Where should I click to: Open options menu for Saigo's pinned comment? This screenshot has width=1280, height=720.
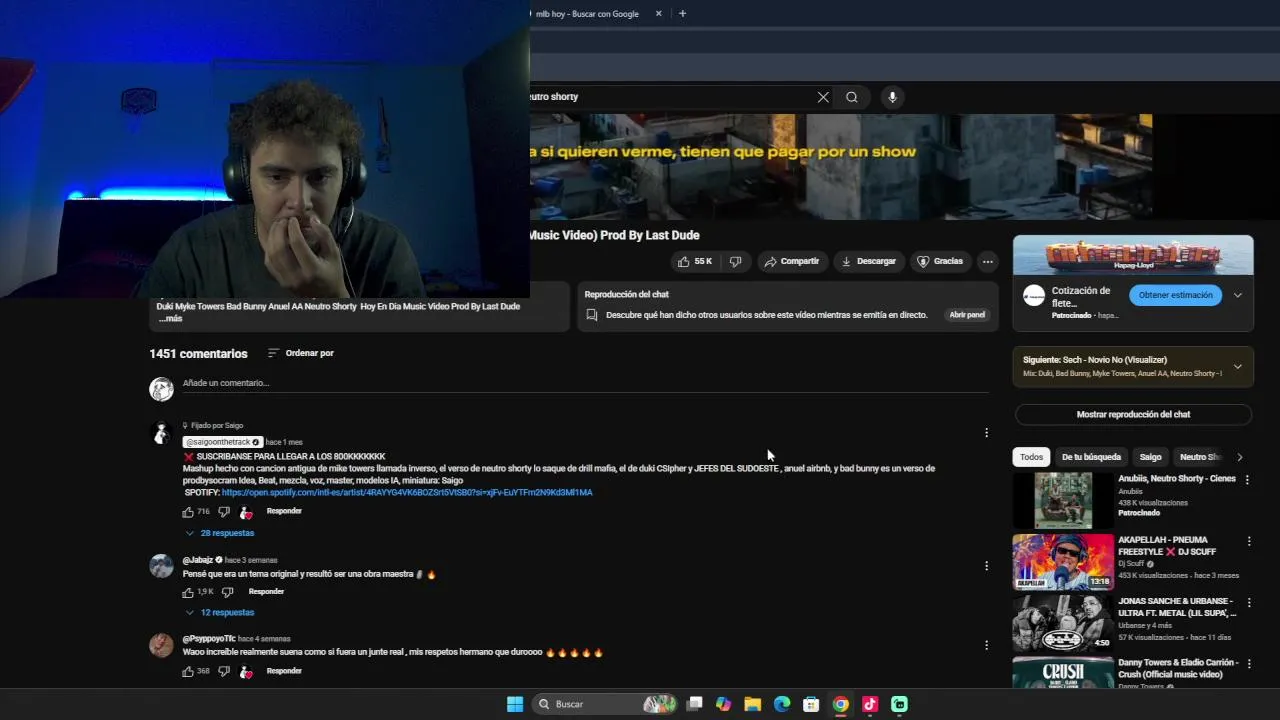click(986, 433)
